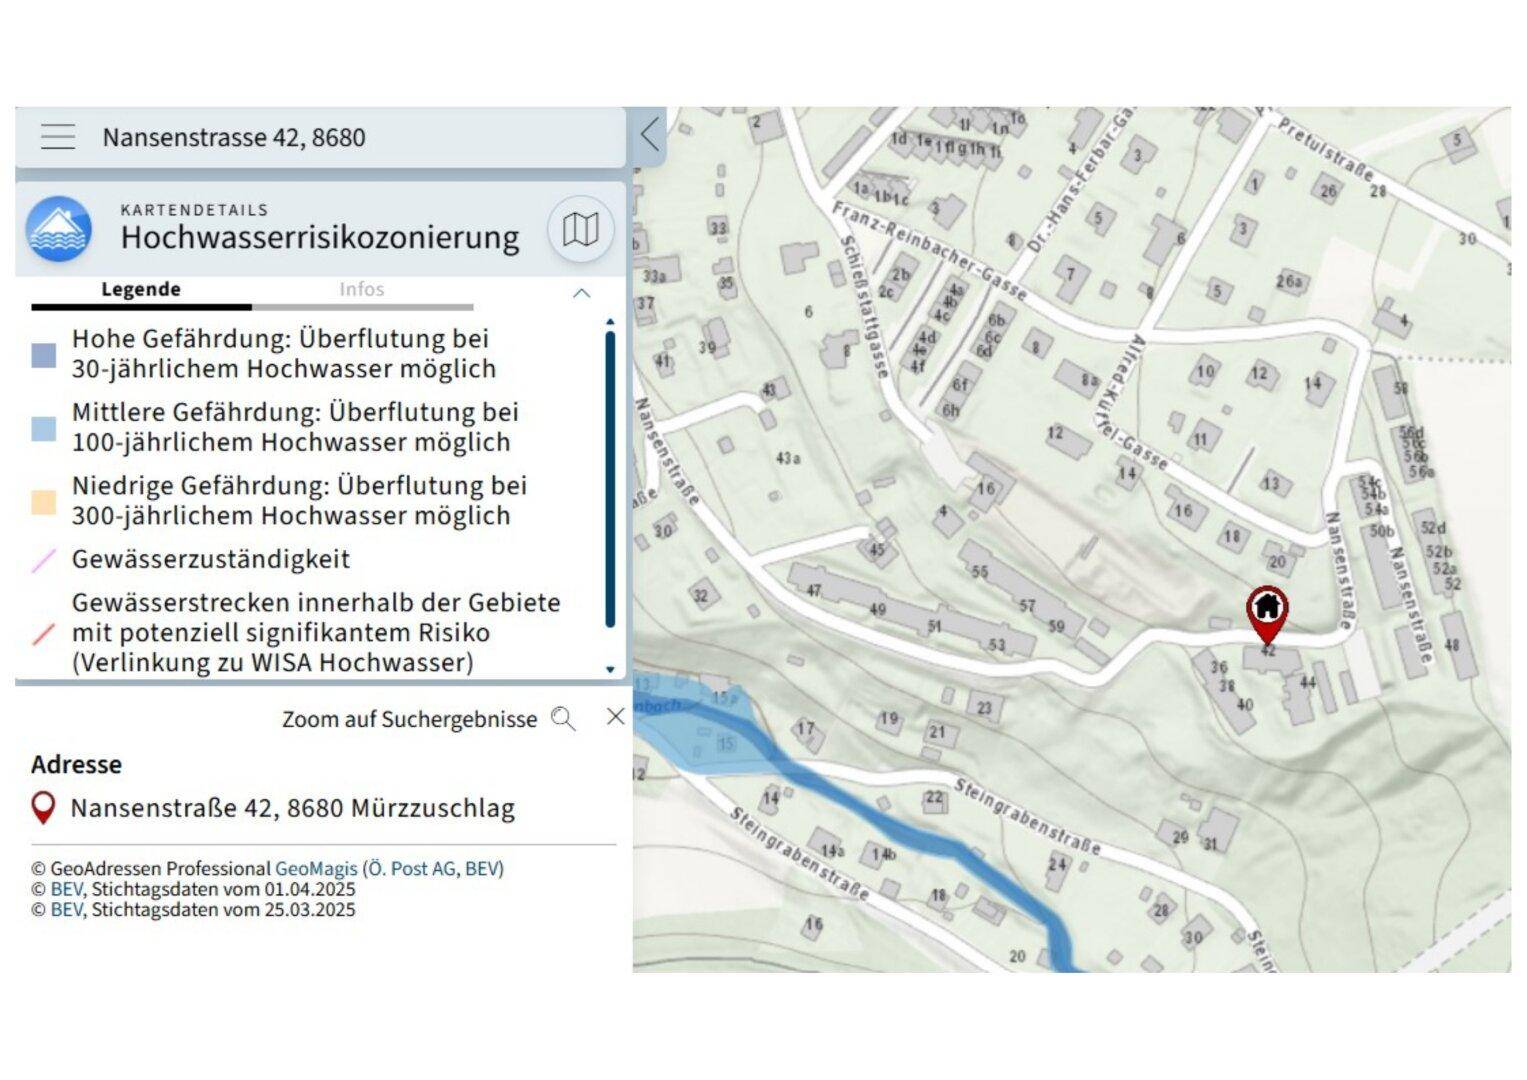
Task: Collapse the sidebar with left arrow
Action: tap(650, 134)
